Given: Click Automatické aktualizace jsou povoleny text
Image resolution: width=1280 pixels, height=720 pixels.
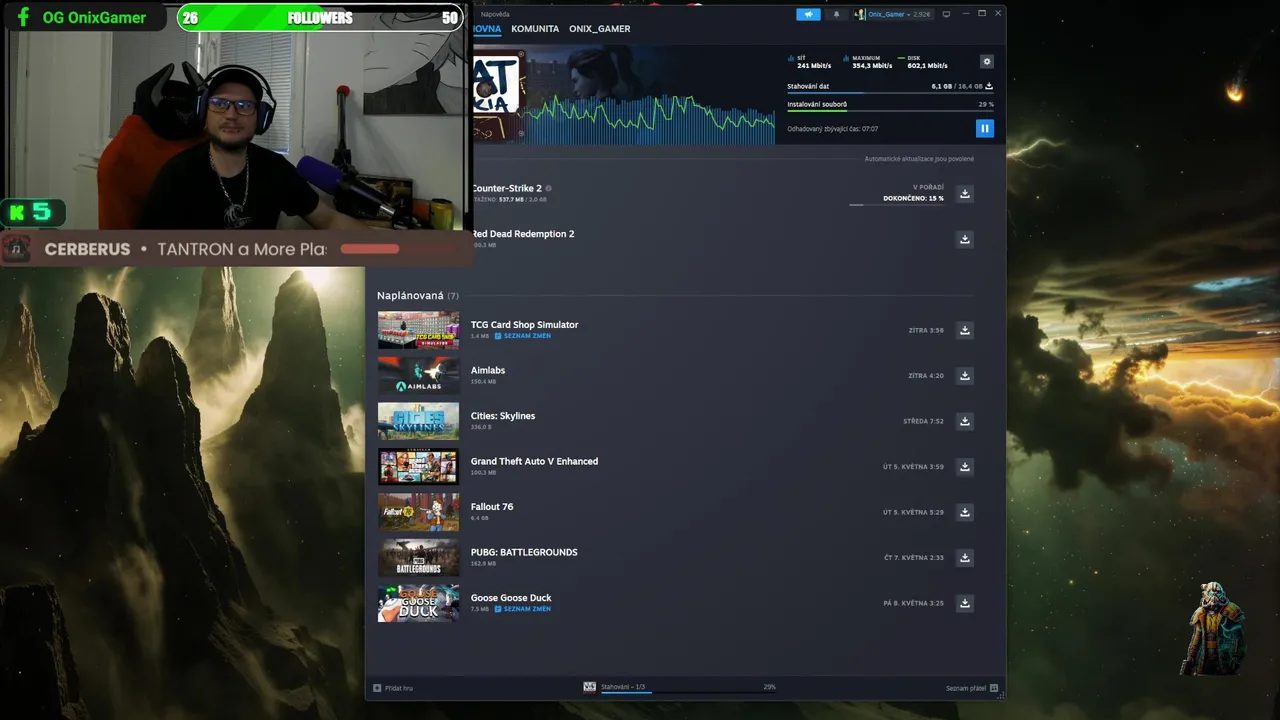Looking at the screenshot, I should pos(919,159).
